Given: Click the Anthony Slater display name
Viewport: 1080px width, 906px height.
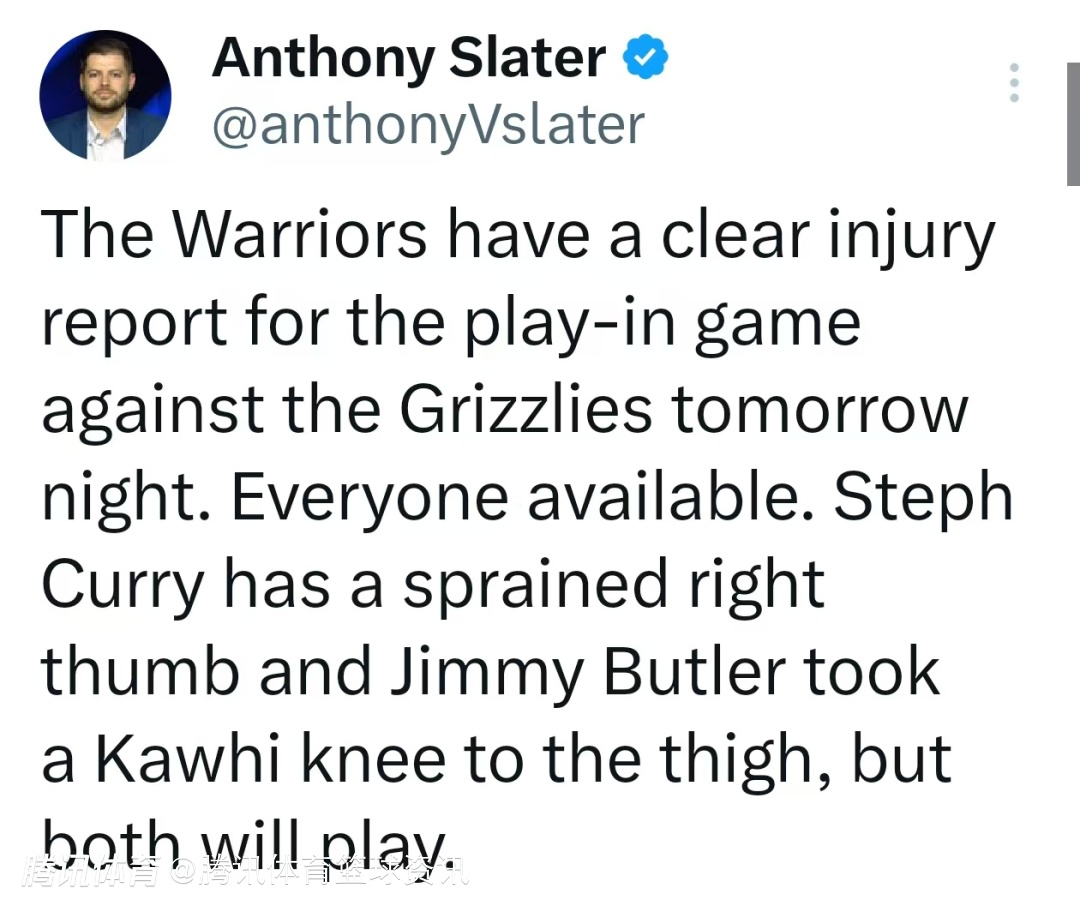Looking at the screenshot, I should [x=408, y=58].
